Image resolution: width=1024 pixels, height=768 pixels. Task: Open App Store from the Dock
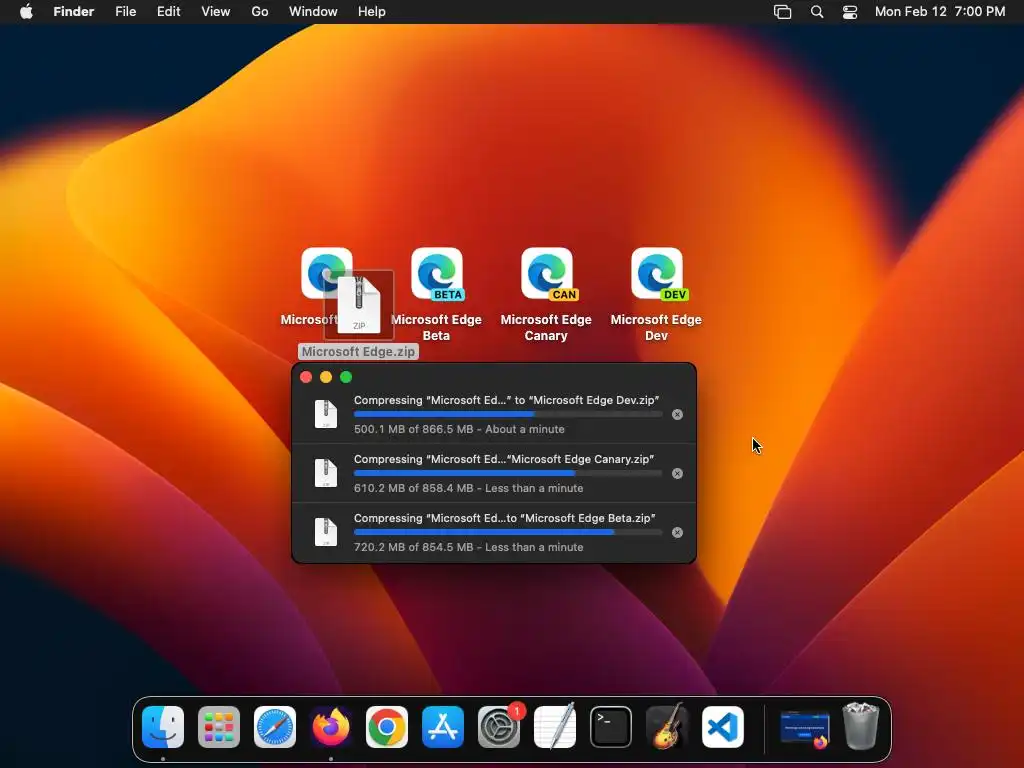(x=443, y=727)
